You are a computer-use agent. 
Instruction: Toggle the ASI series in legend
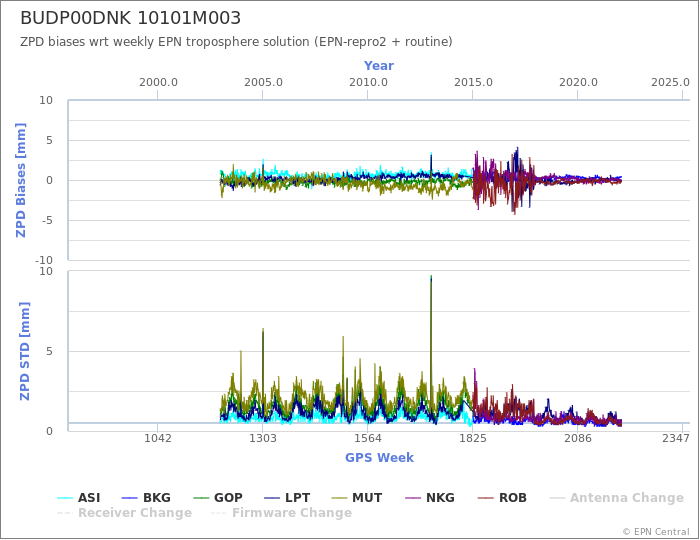point(79,498)
